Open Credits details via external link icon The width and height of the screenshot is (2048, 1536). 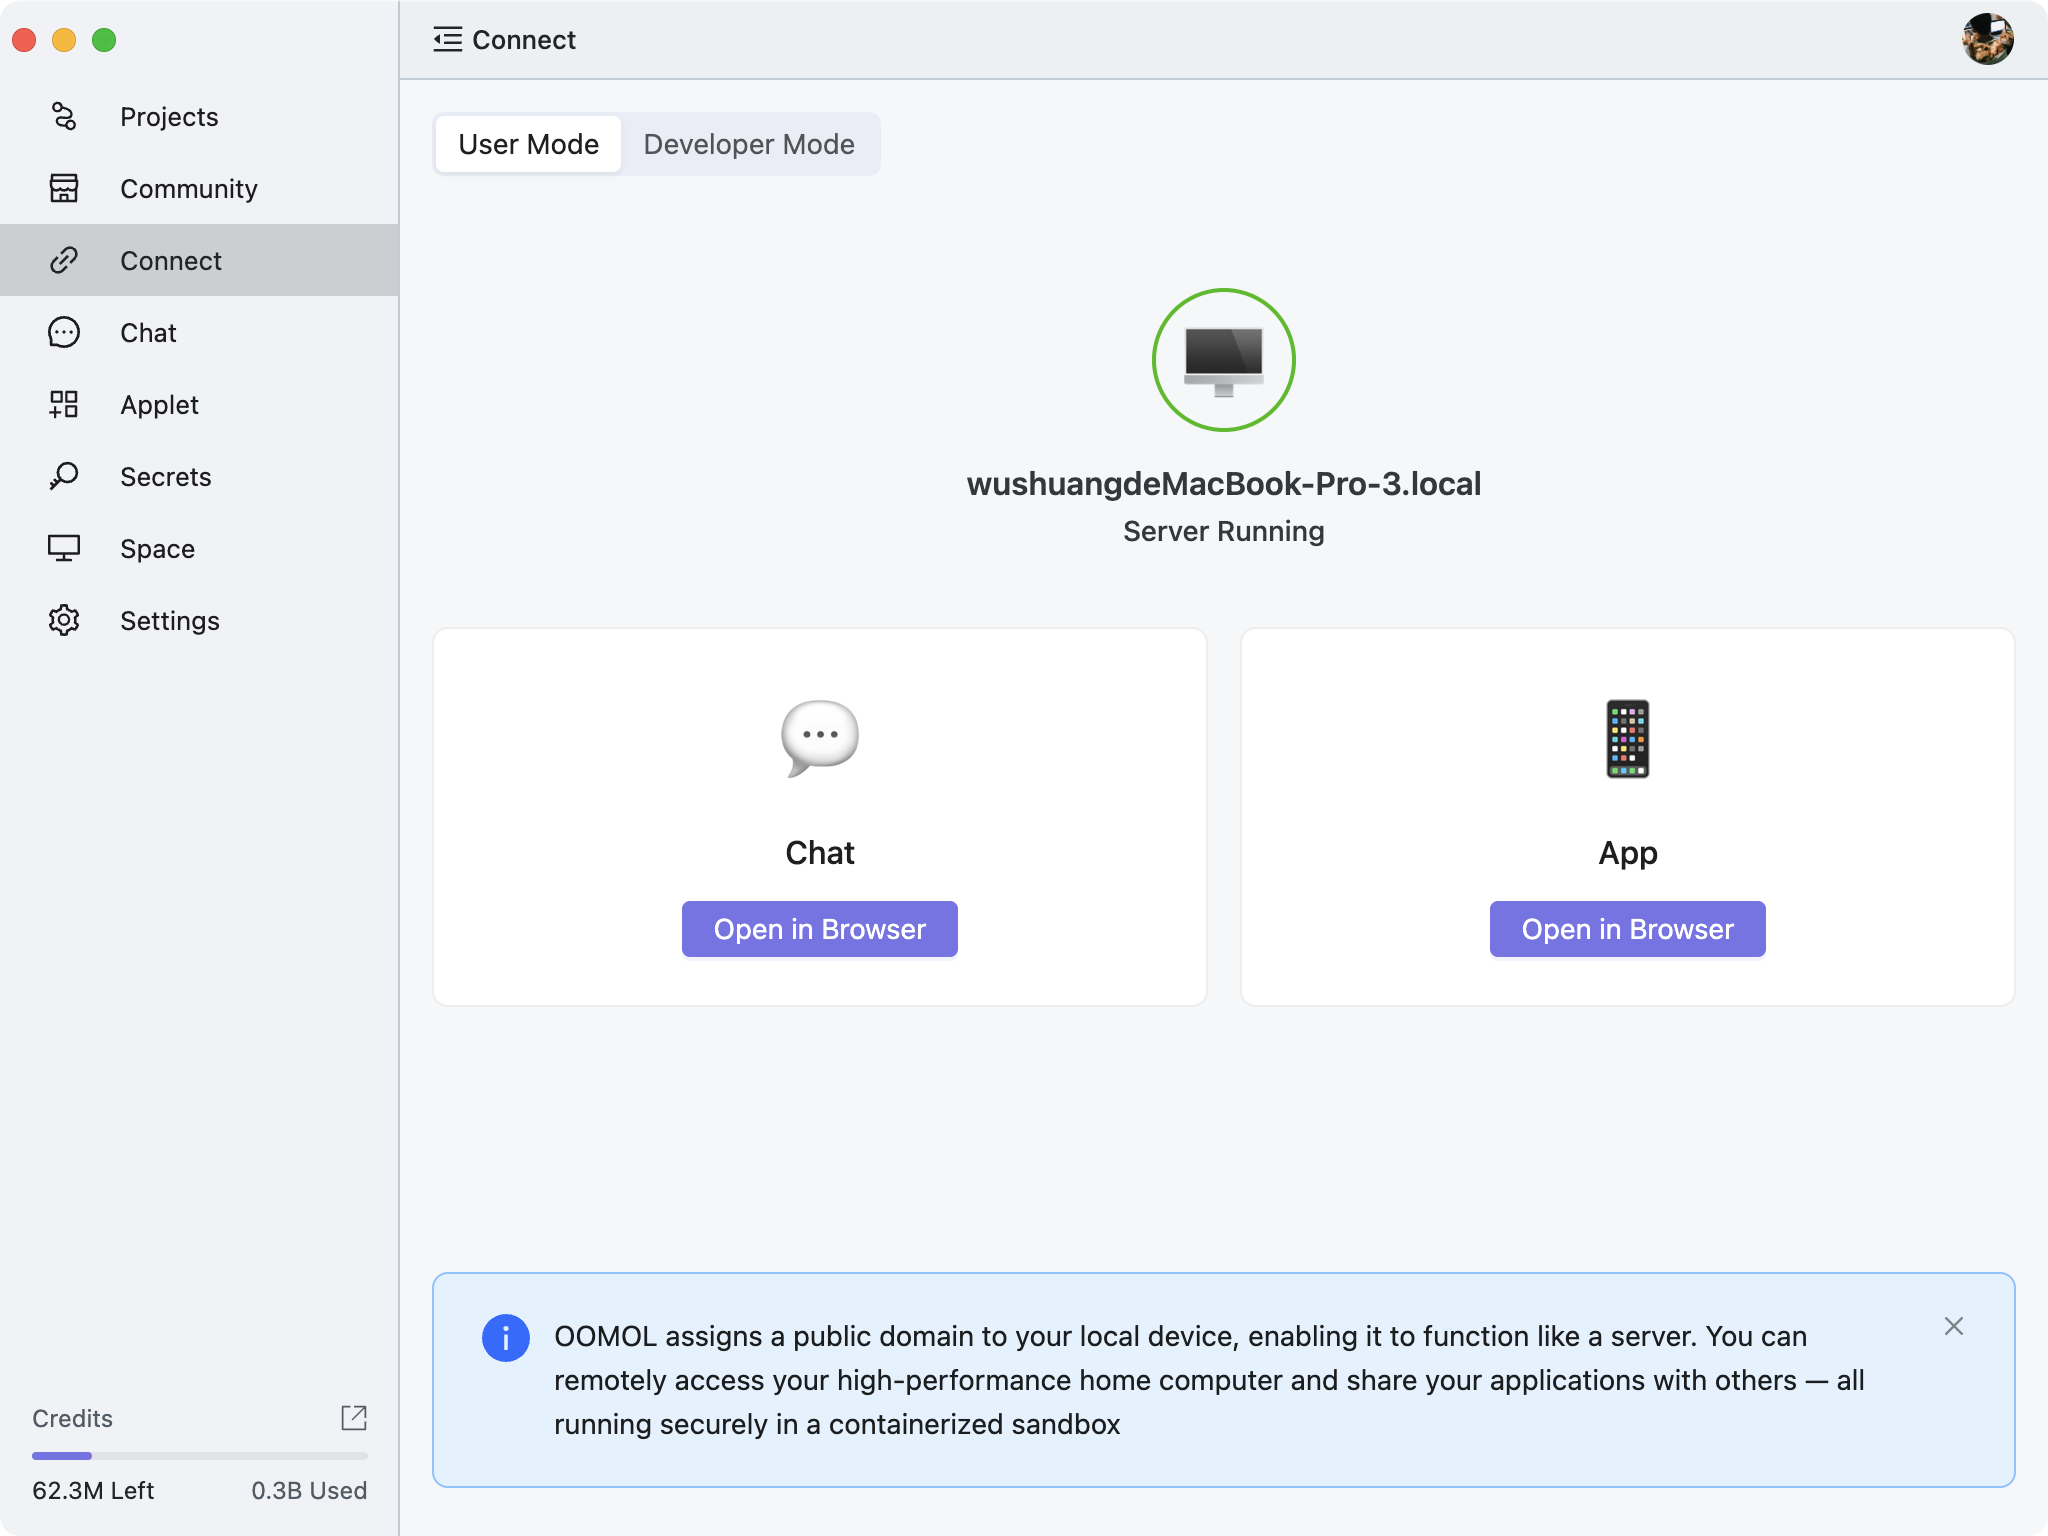pyautogui.click(x=355, y=1418)
